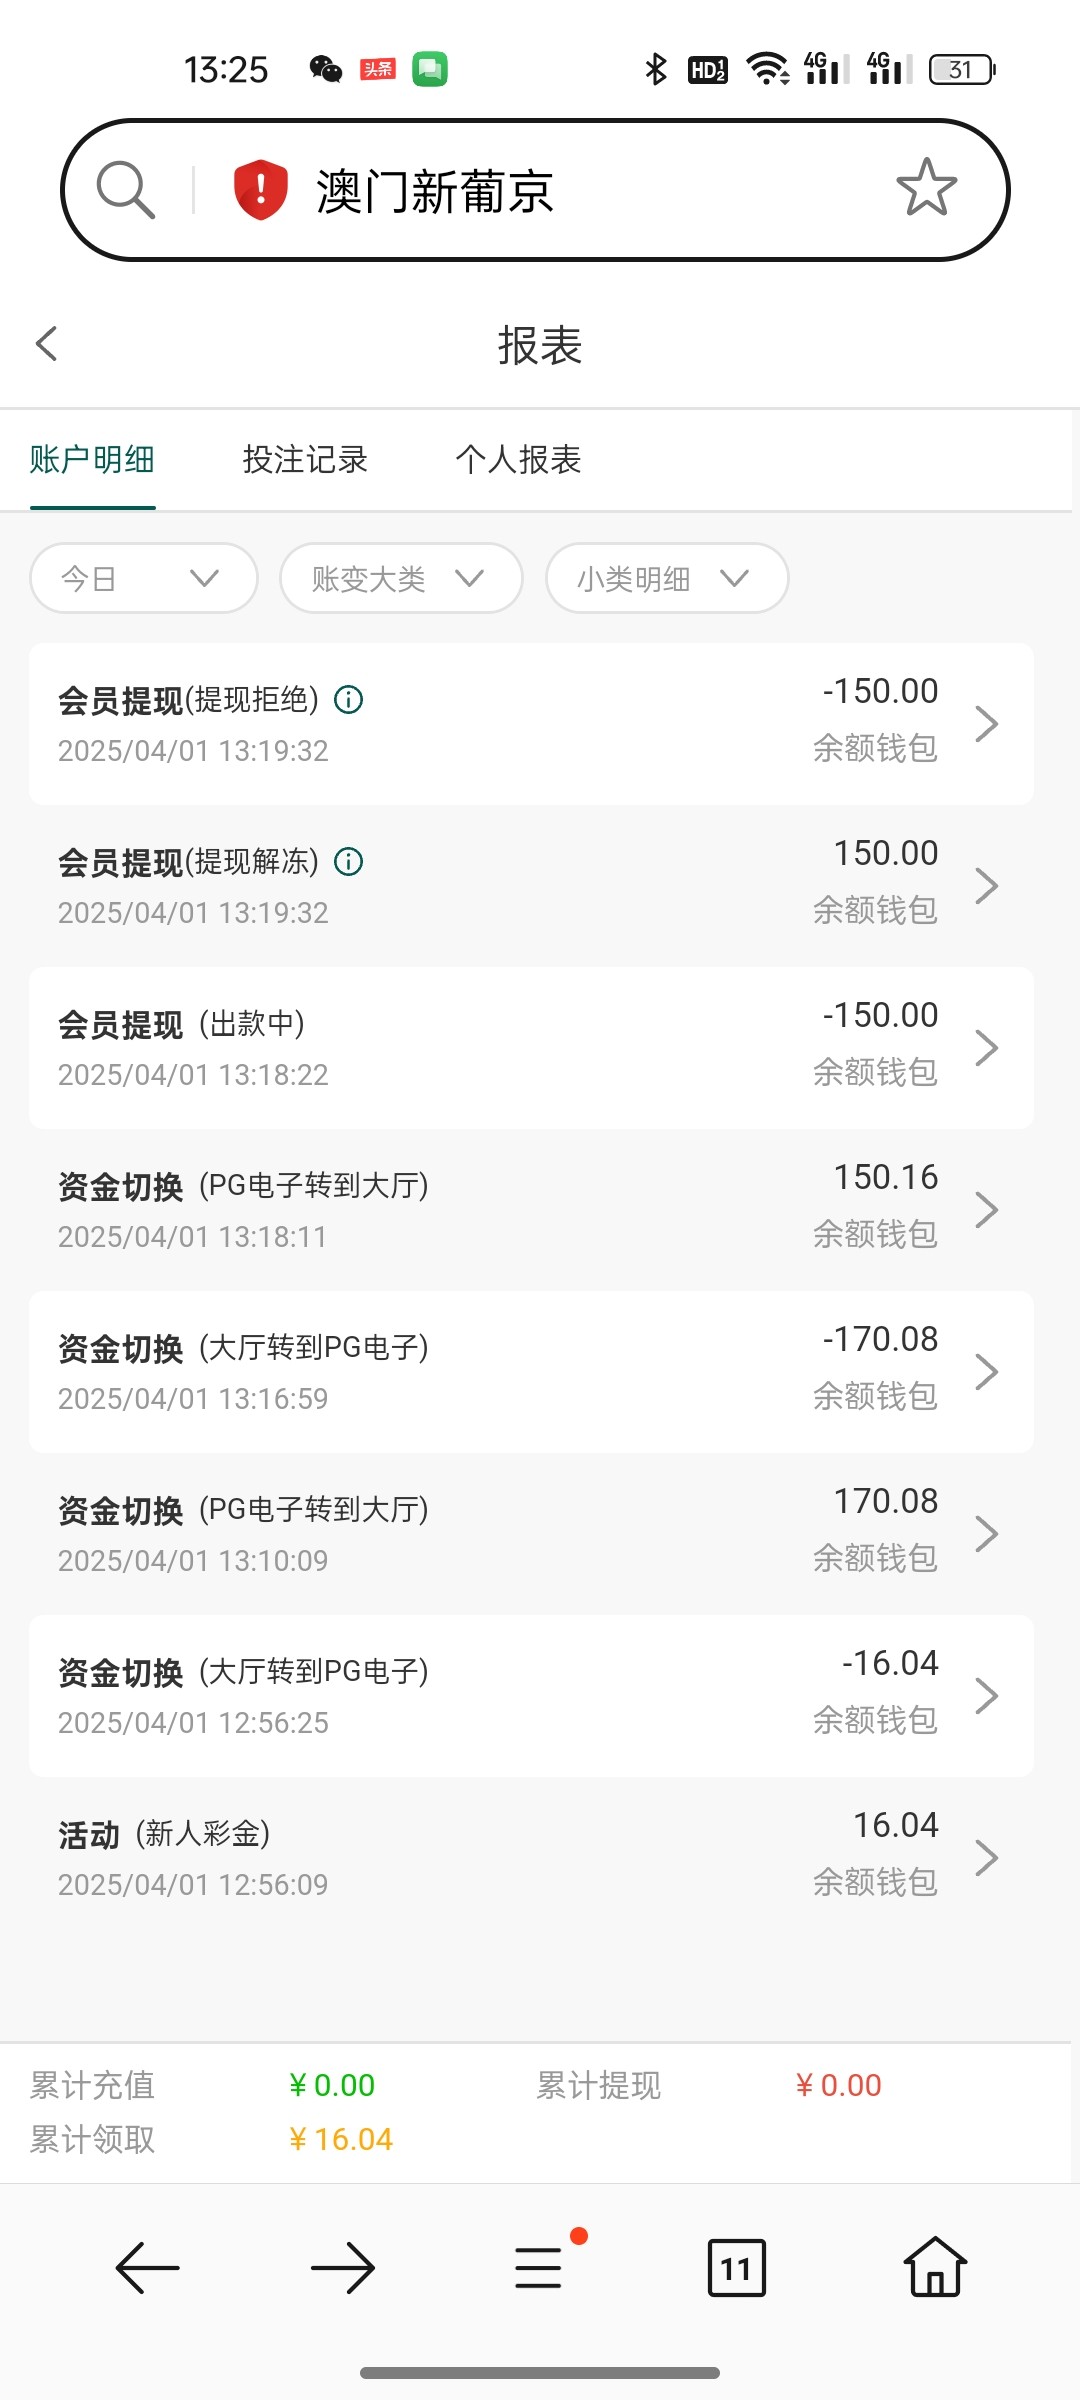Screen dimensions: 1080x2400
Task: Open the 出款中 withdrawal record details
Action: point(531,1048)
